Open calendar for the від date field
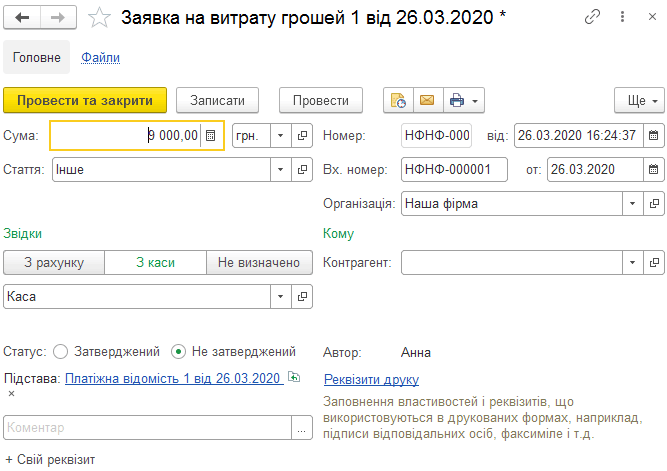The width and height of the screenshot is (667, 471). click(x=653, y=136)
